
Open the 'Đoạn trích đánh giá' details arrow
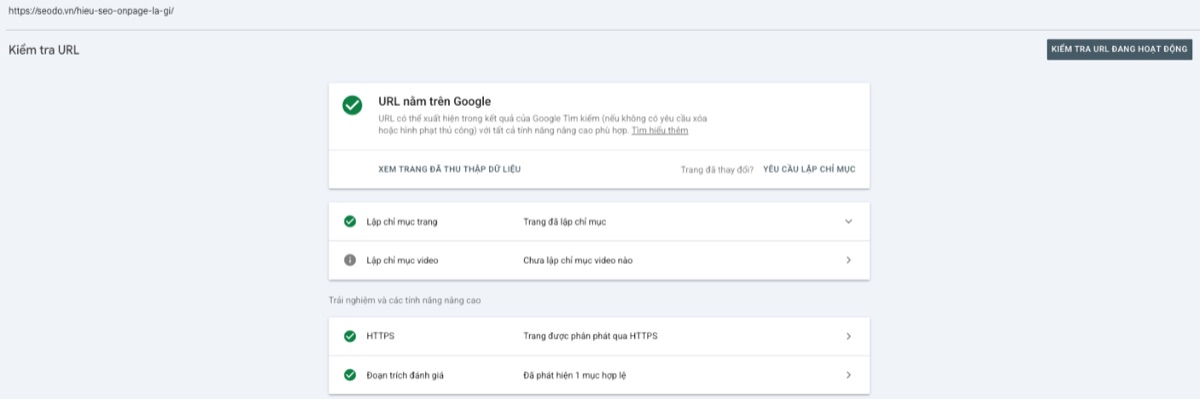pyautogui.click(x=848, y=375)
